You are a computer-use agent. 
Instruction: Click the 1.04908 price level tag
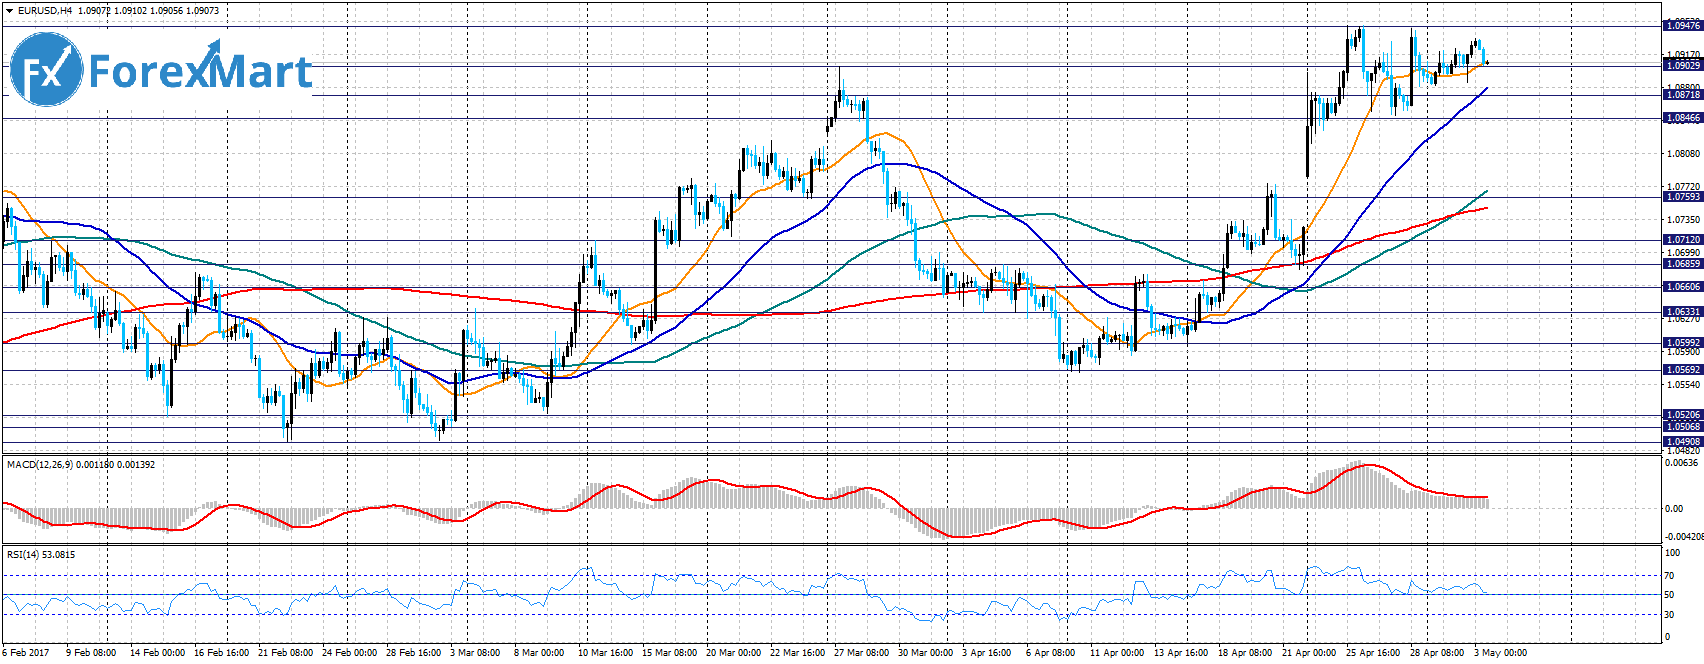pos(1682,442)
